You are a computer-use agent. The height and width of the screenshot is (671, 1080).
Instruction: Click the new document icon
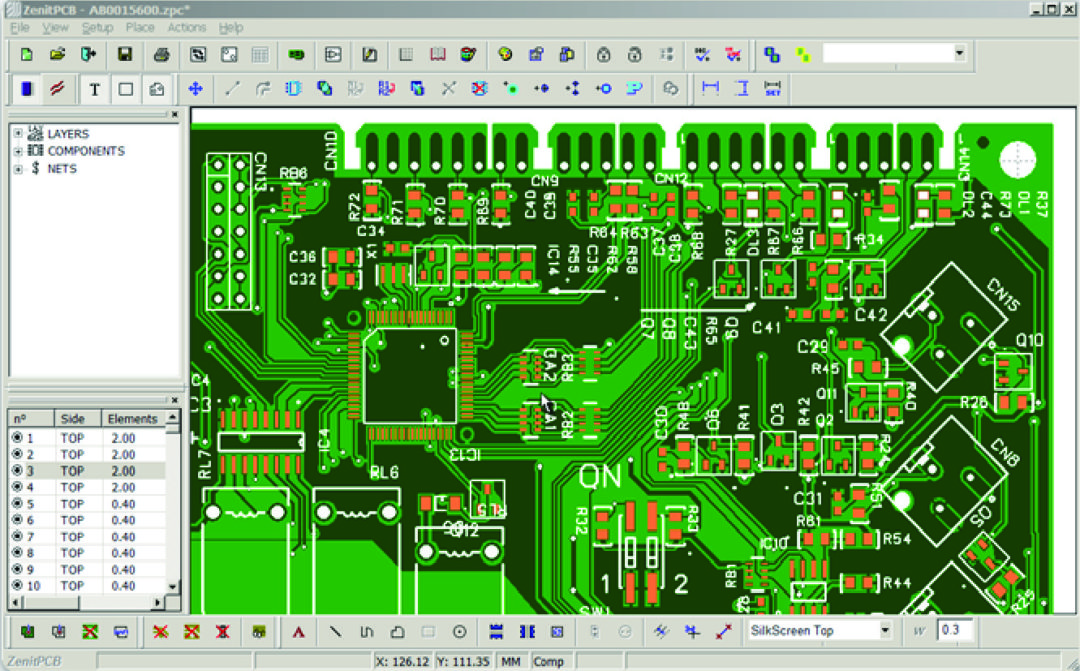[x=27, y=54]
